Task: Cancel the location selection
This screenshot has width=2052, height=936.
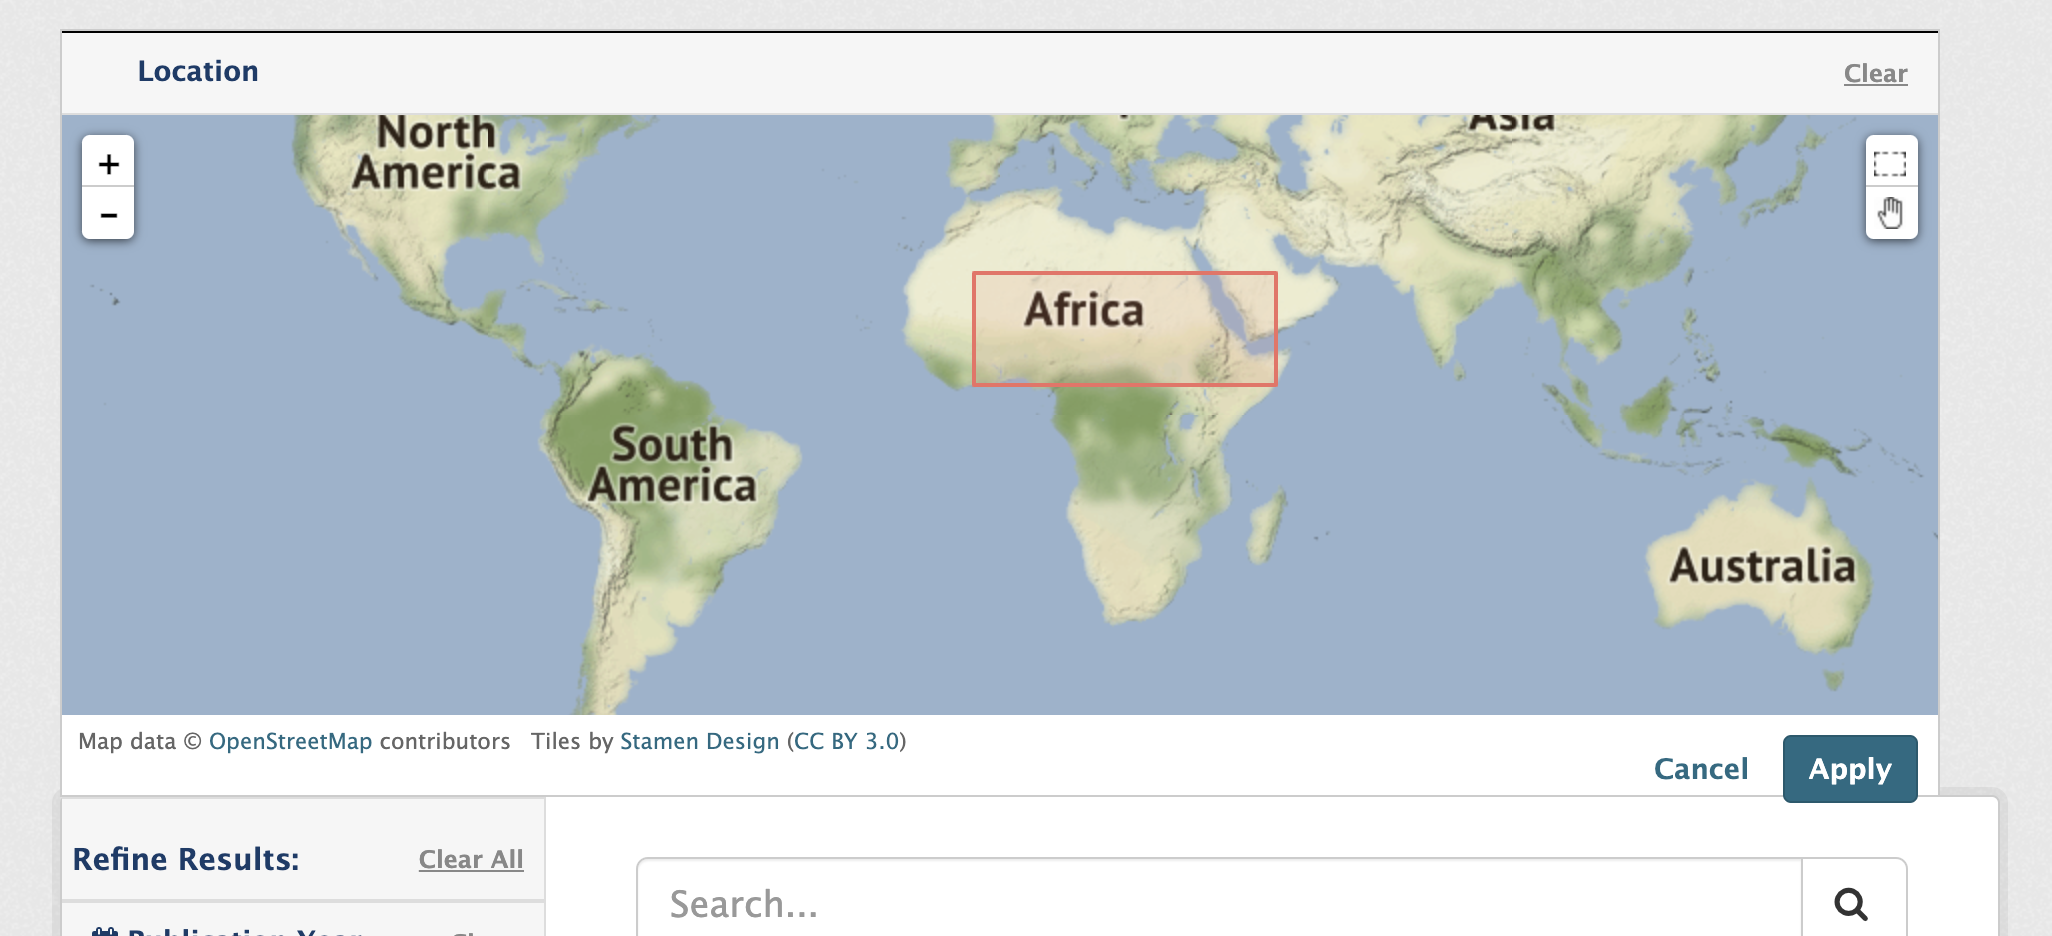Action: (x=1700, y=768)
